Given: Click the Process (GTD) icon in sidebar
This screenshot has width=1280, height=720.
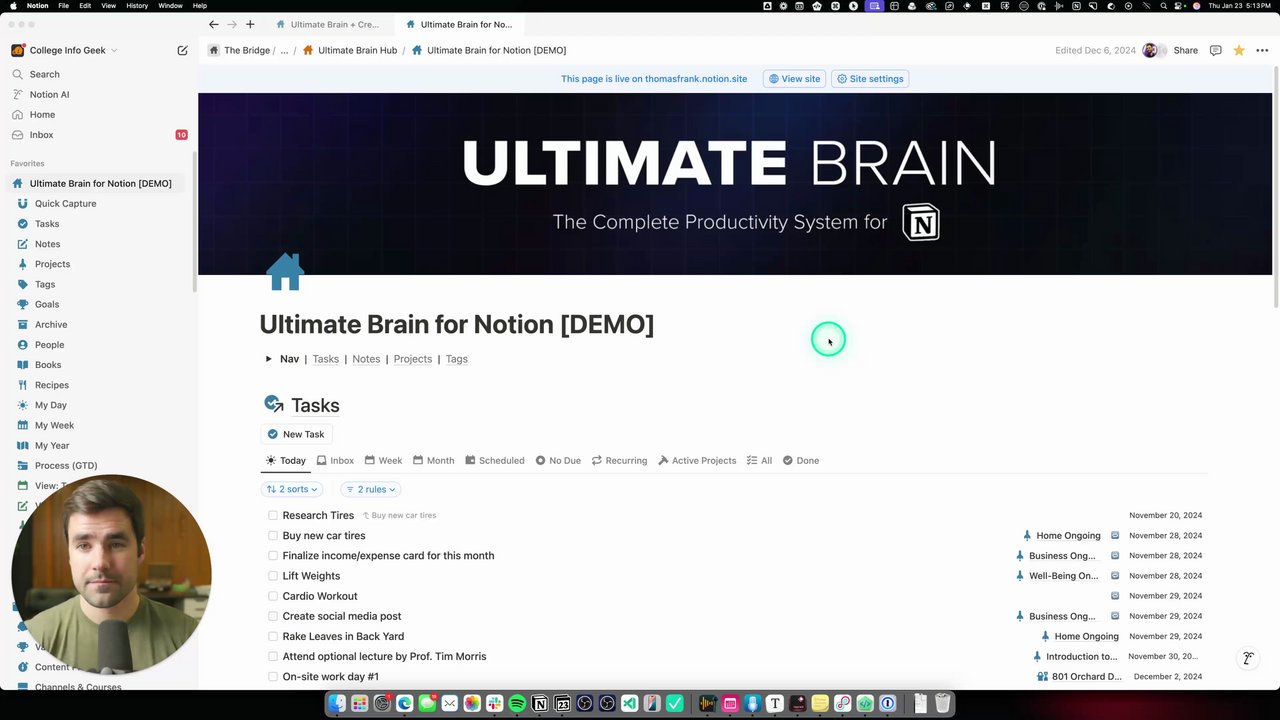Looking at the screenshot, I should click(x=23, y=465).
